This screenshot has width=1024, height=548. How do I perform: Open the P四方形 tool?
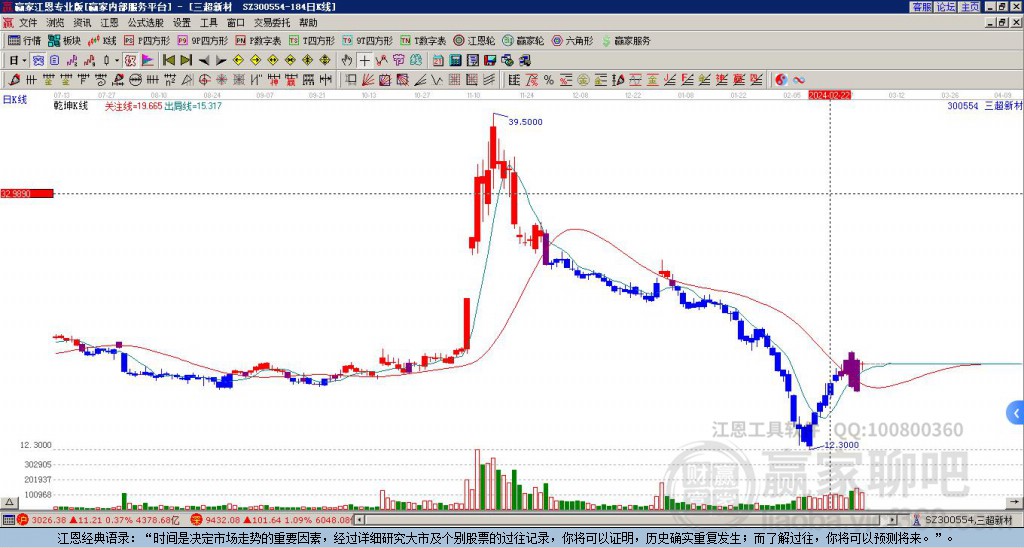click(147, 40)
